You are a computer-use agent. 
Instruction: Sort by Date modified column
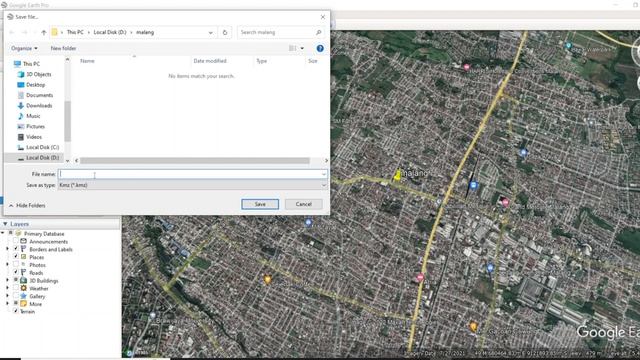(210, 61)
